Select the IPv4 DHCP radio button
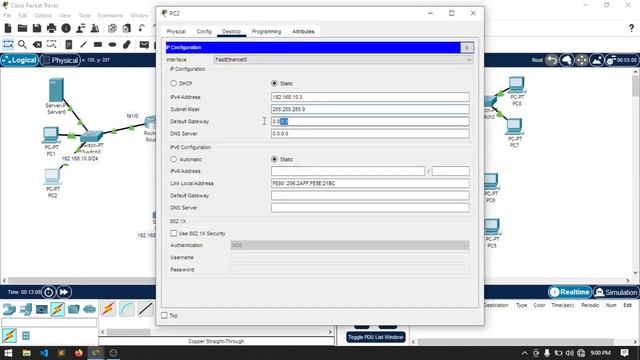Viewport: 640px width, 360px height. pos(173,83)
